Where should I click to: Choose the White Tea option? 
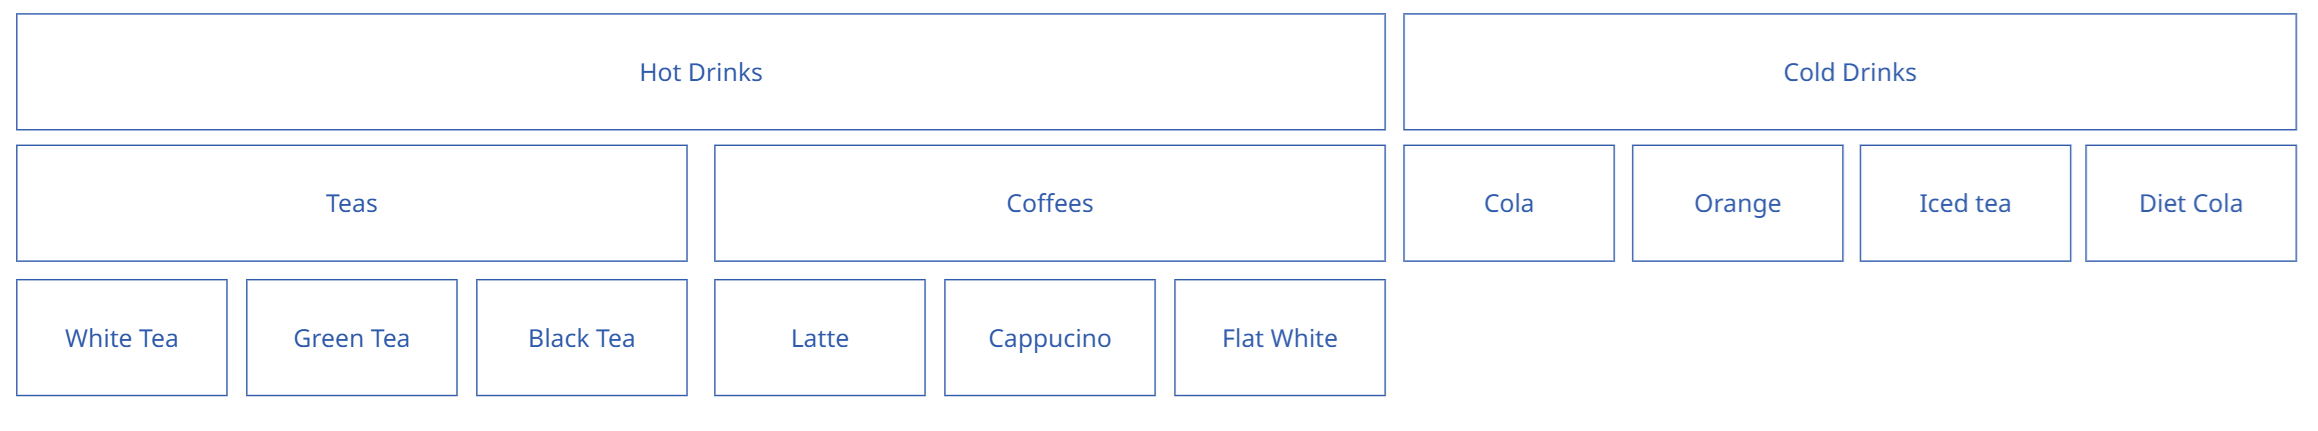[122, 338]
